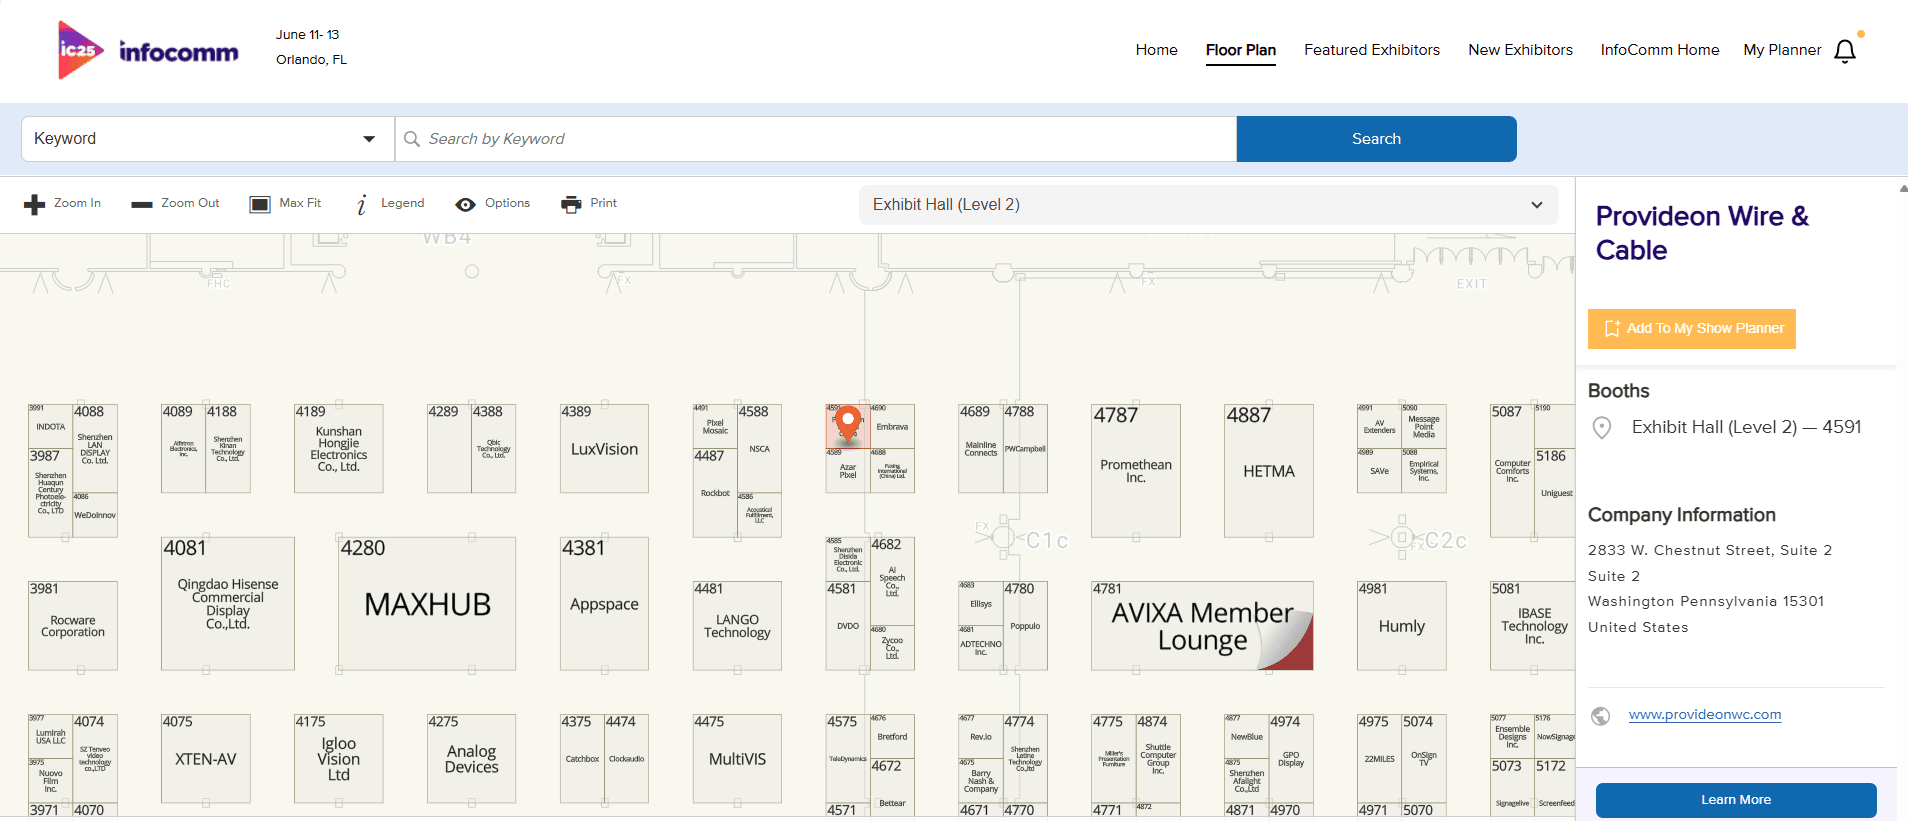This screenshot has width=1908, height=821.
Task: Open www.provideonwc.com link
Action: tap(1704, 715)
